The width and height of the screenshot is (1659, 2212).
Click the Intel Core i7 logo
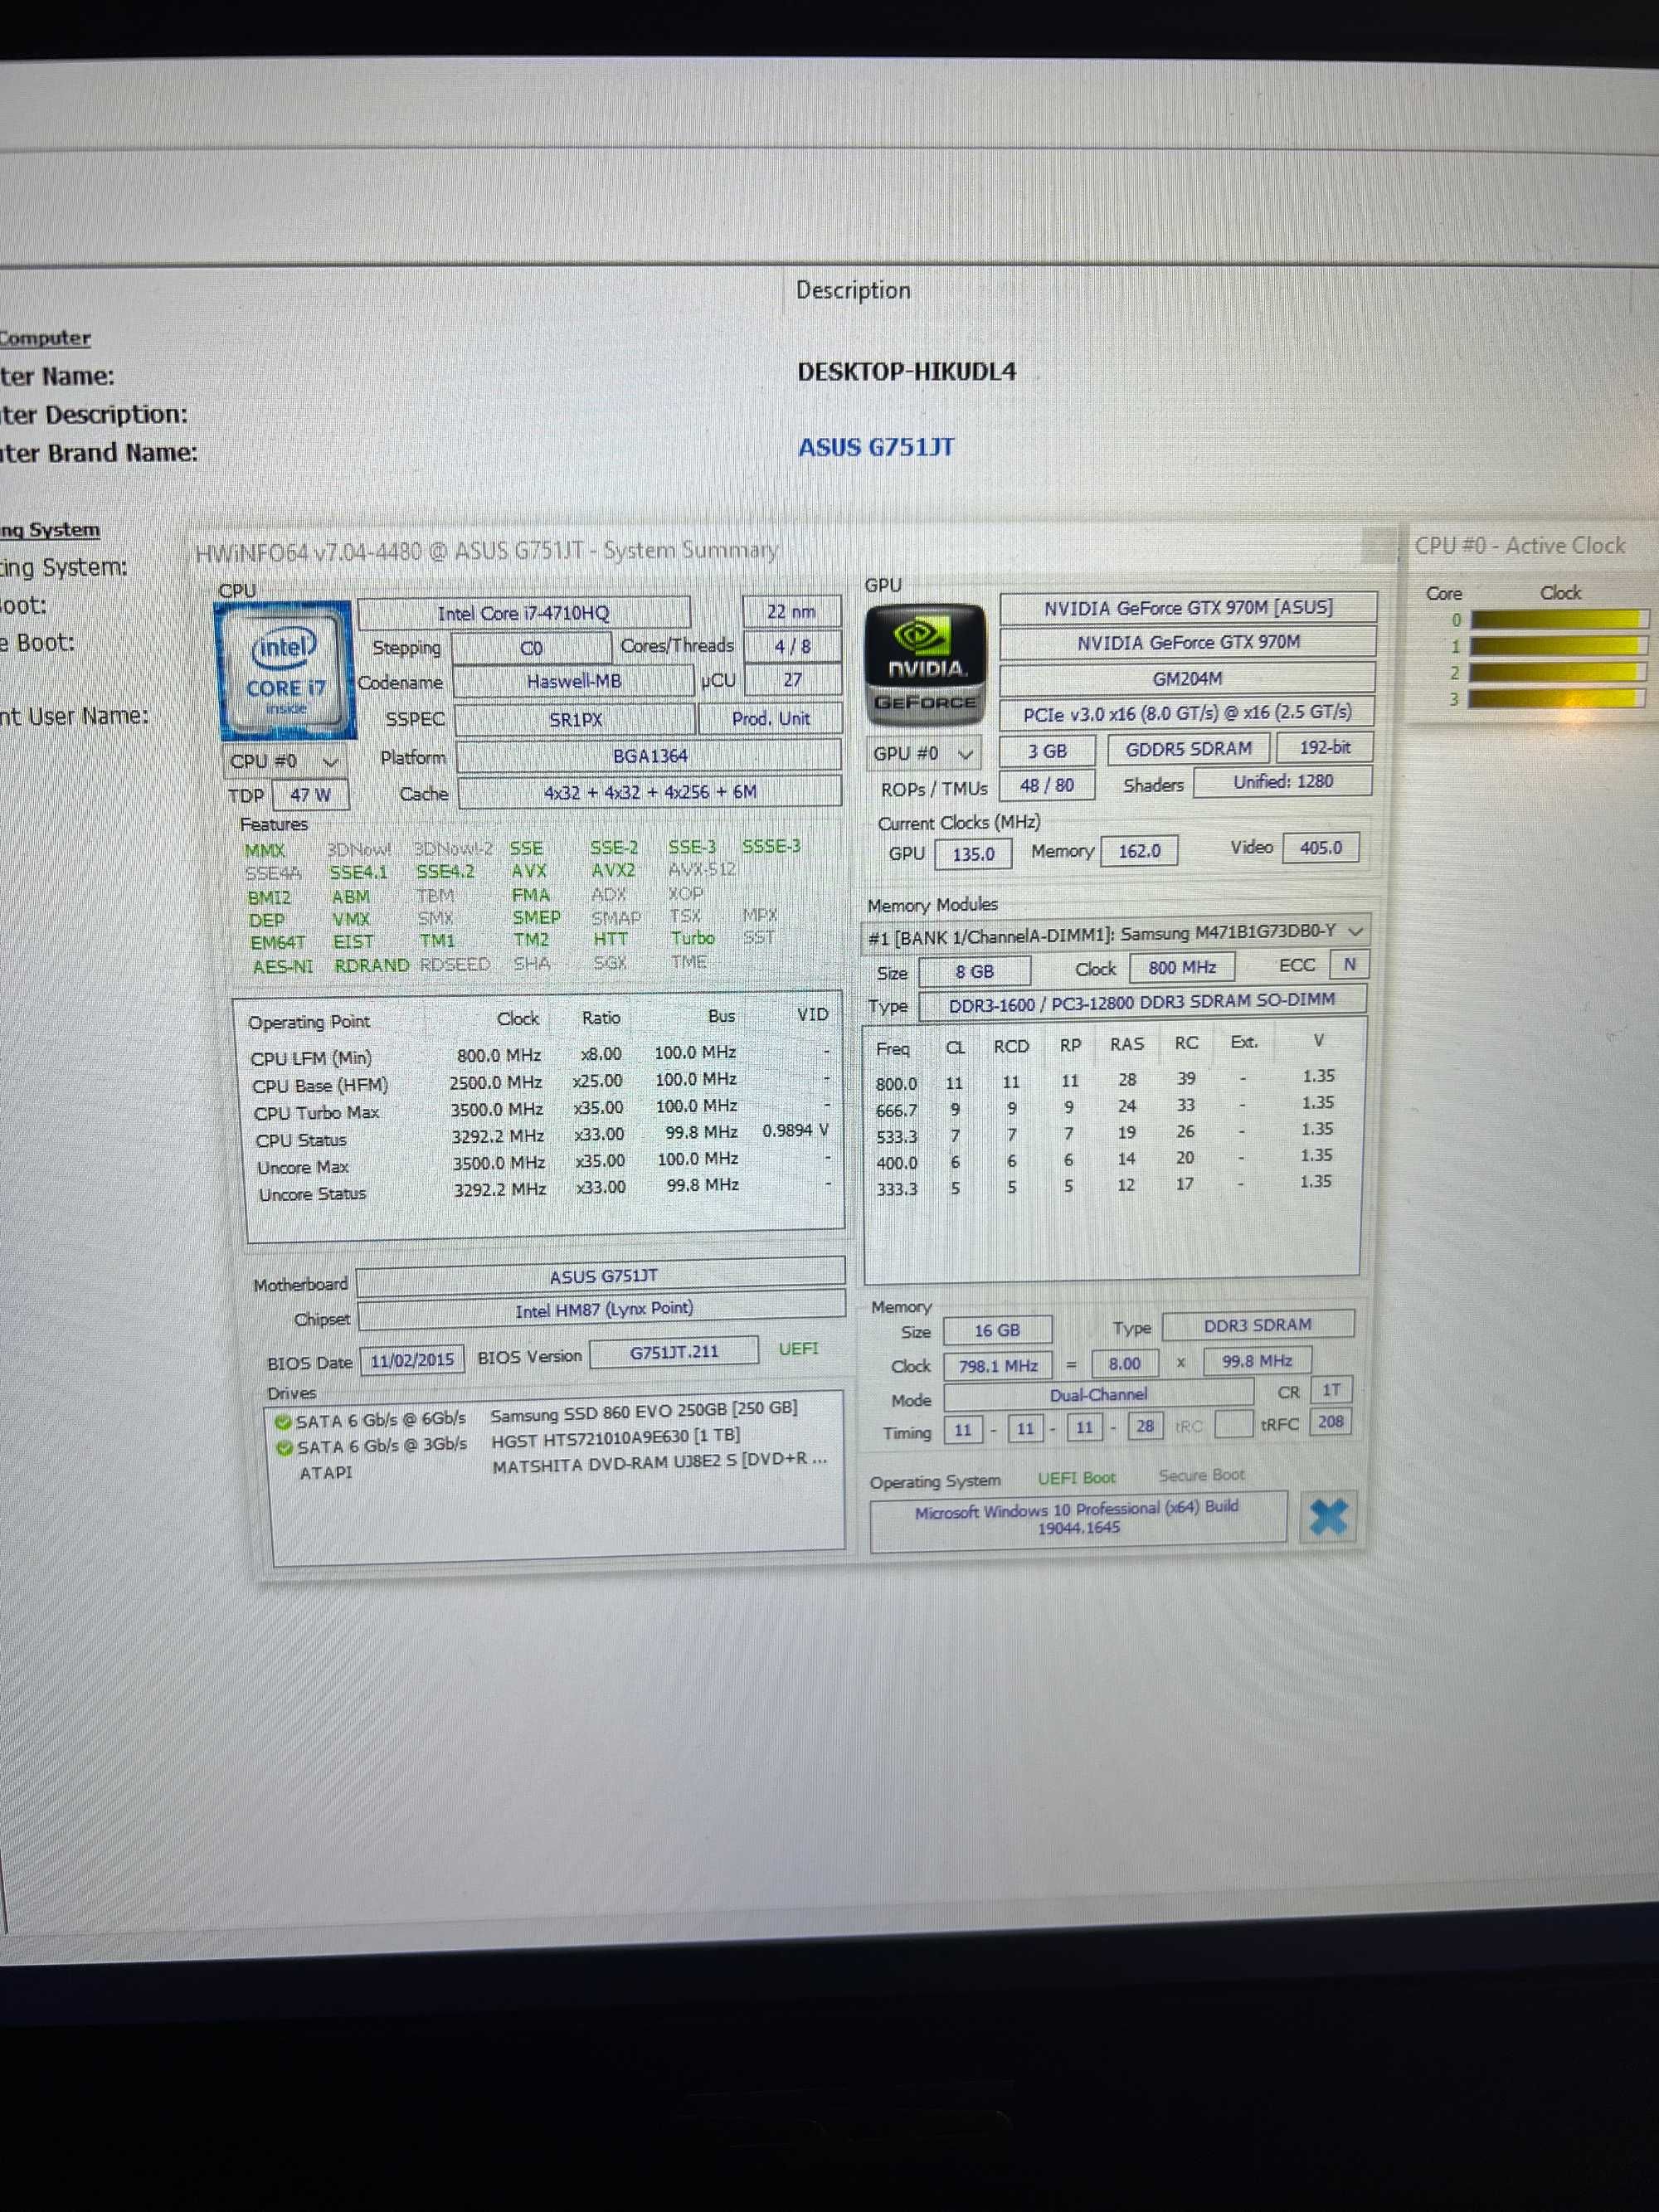[x=285, y=669]
